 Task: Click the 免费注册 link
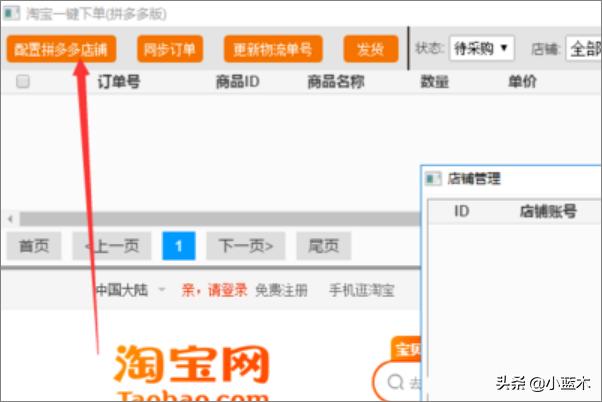pos(281,290)
